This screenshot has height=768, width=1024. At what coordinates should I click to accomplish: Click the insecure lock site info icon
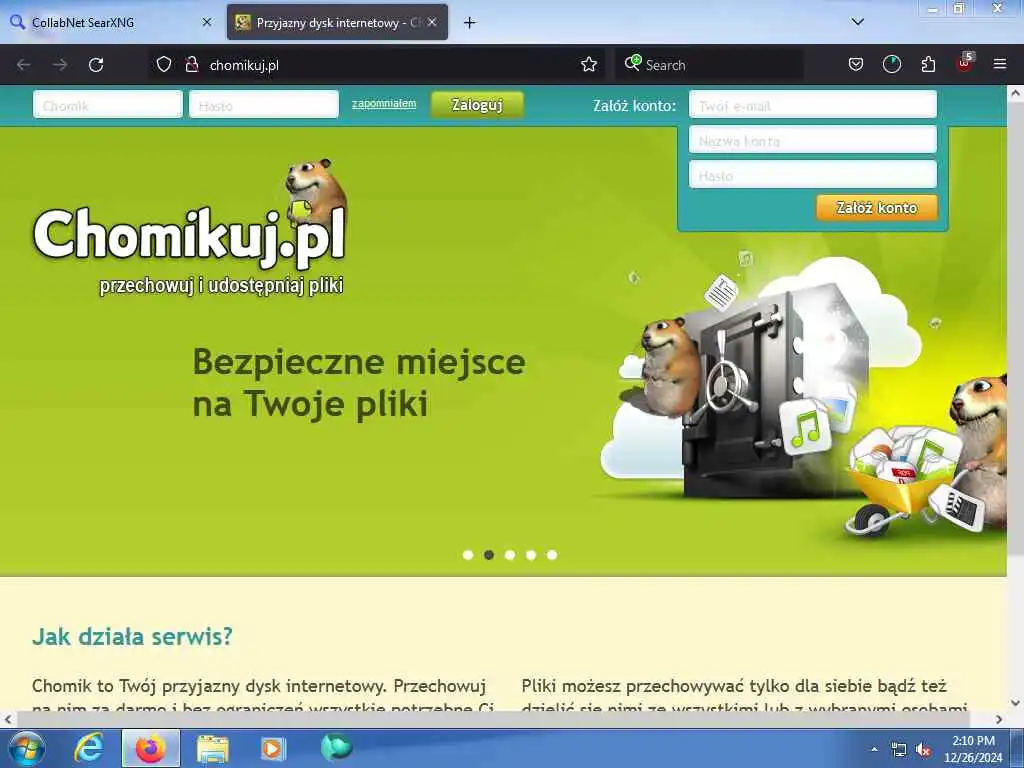point(191,65)
